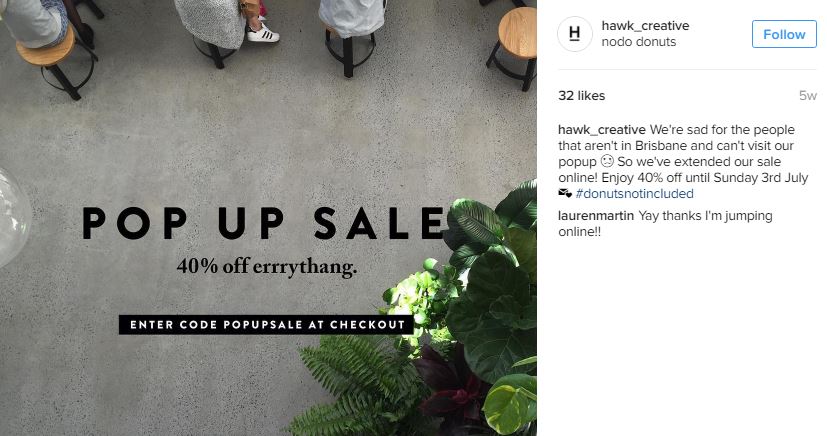827x436 pixels.
Task: Open the nodo donuts location link
Action: point(637,42)
